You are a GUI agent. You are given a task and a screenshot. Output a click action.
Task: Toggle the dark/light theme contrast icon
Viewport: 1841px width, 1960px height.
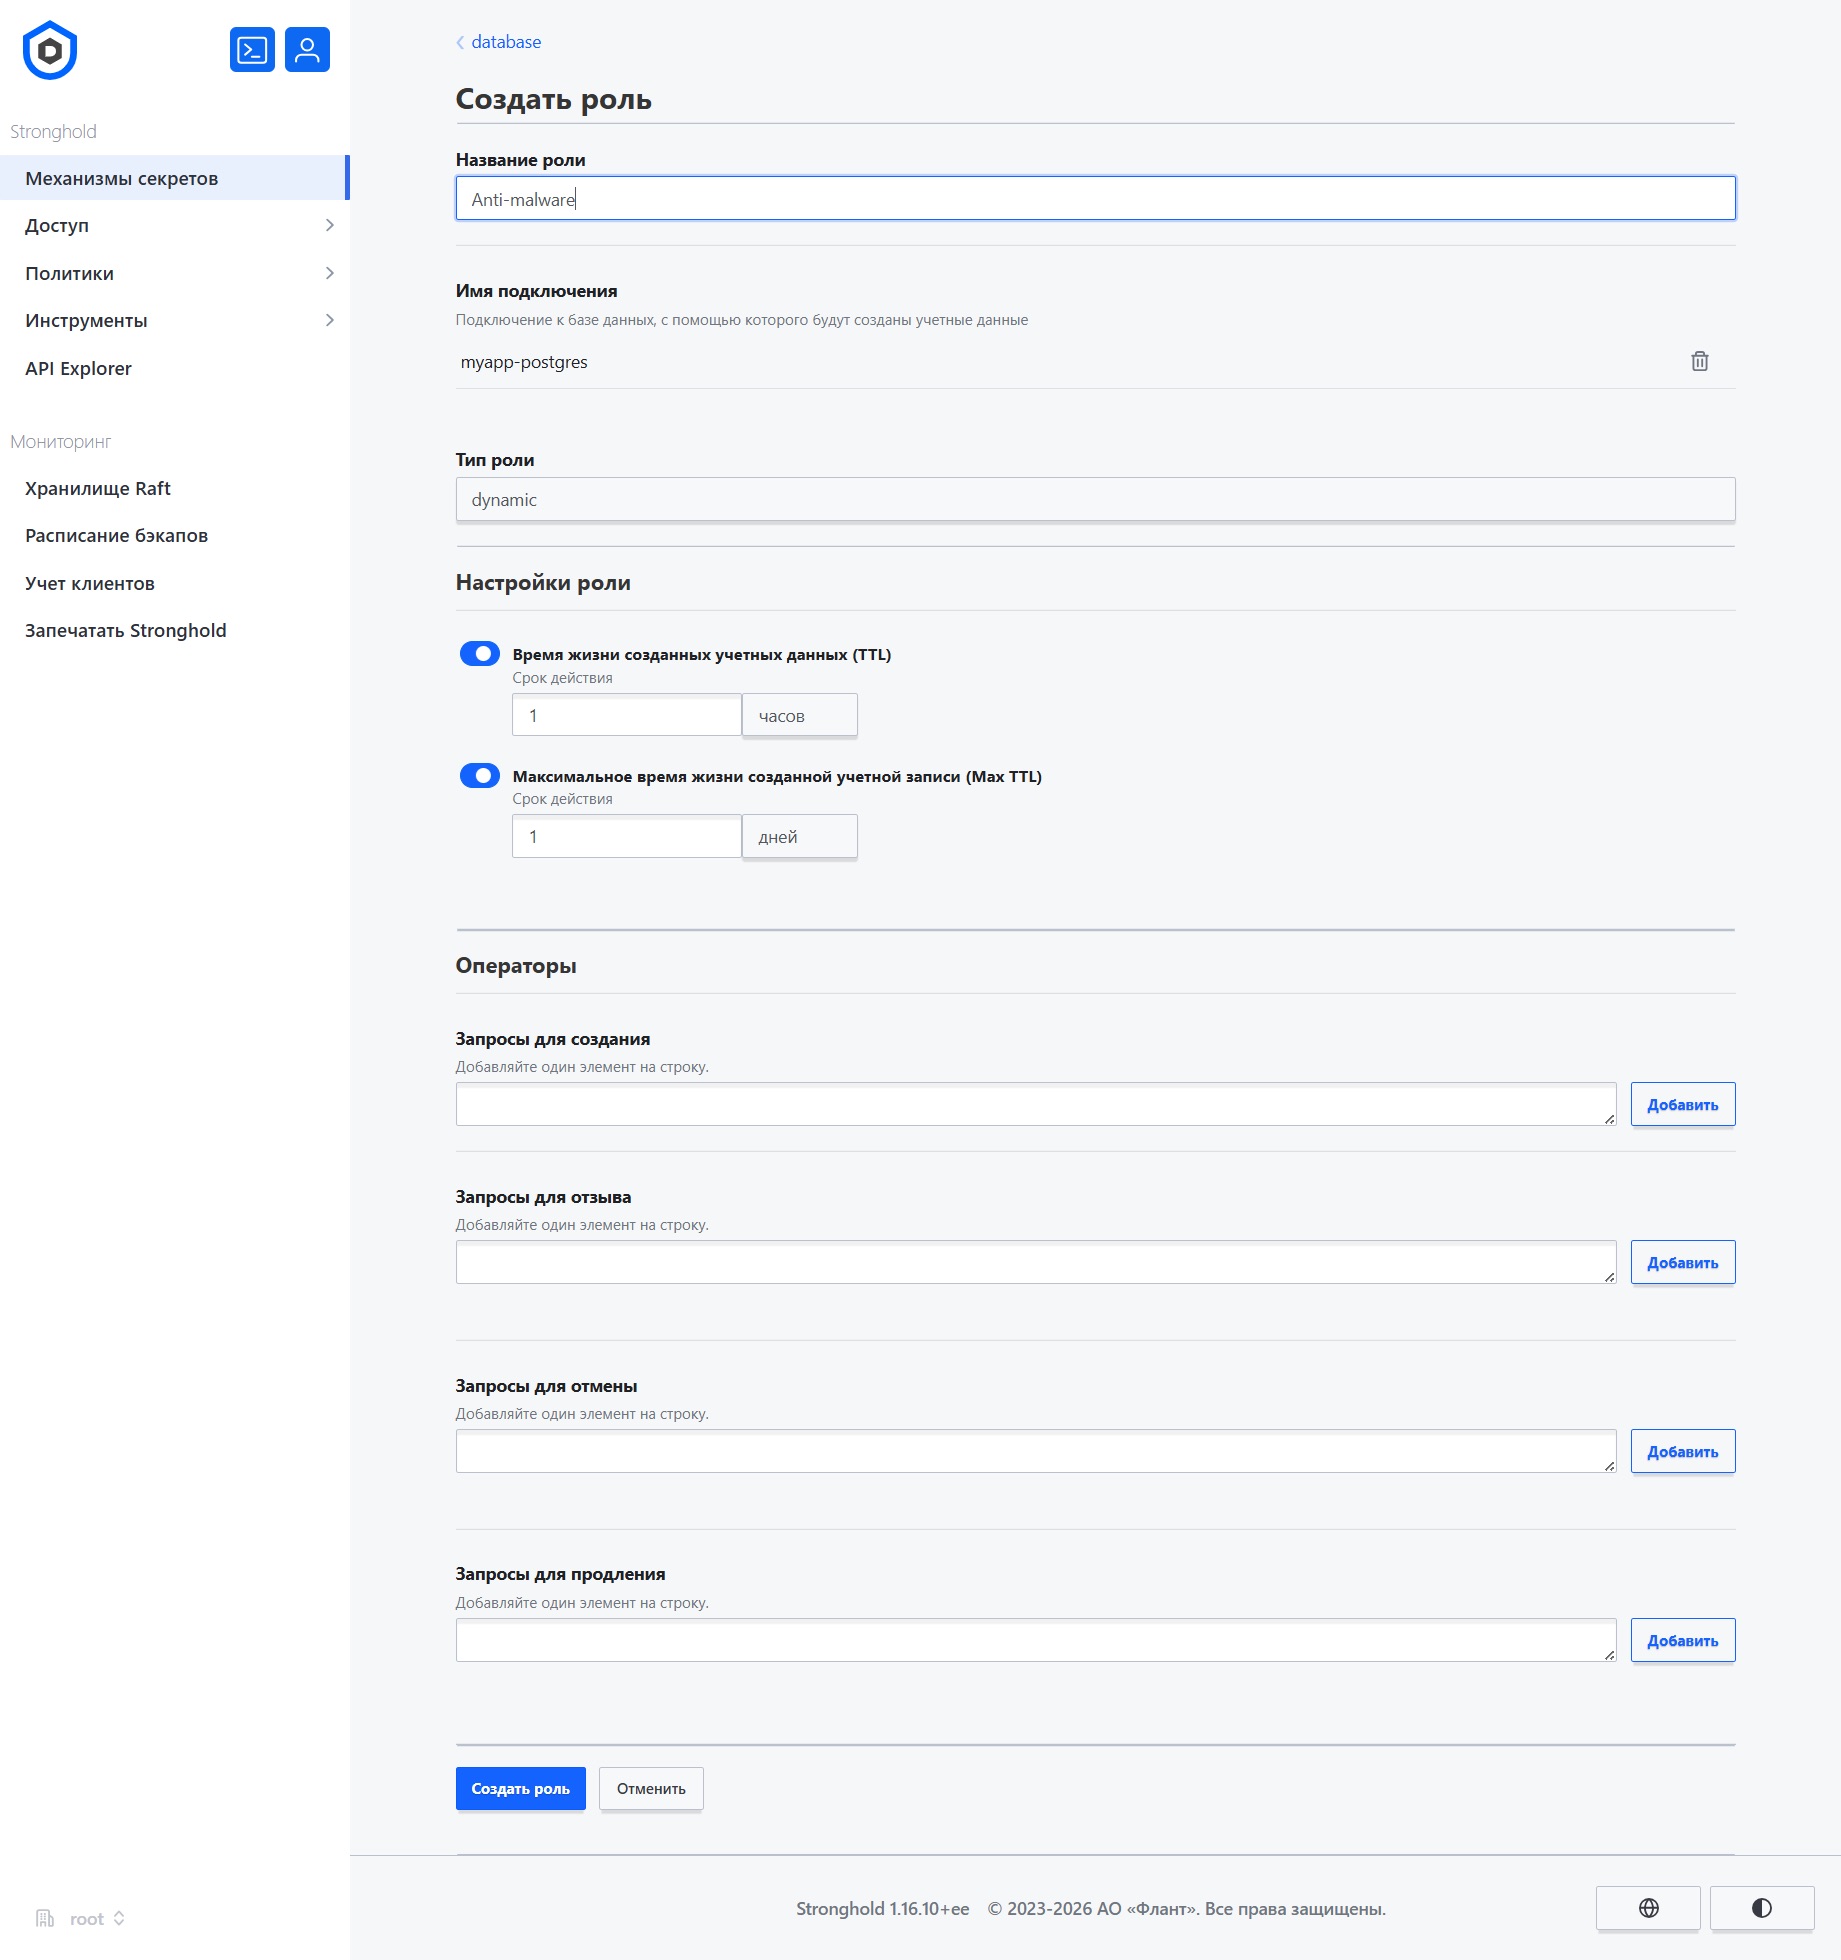pos(1761,1908)
